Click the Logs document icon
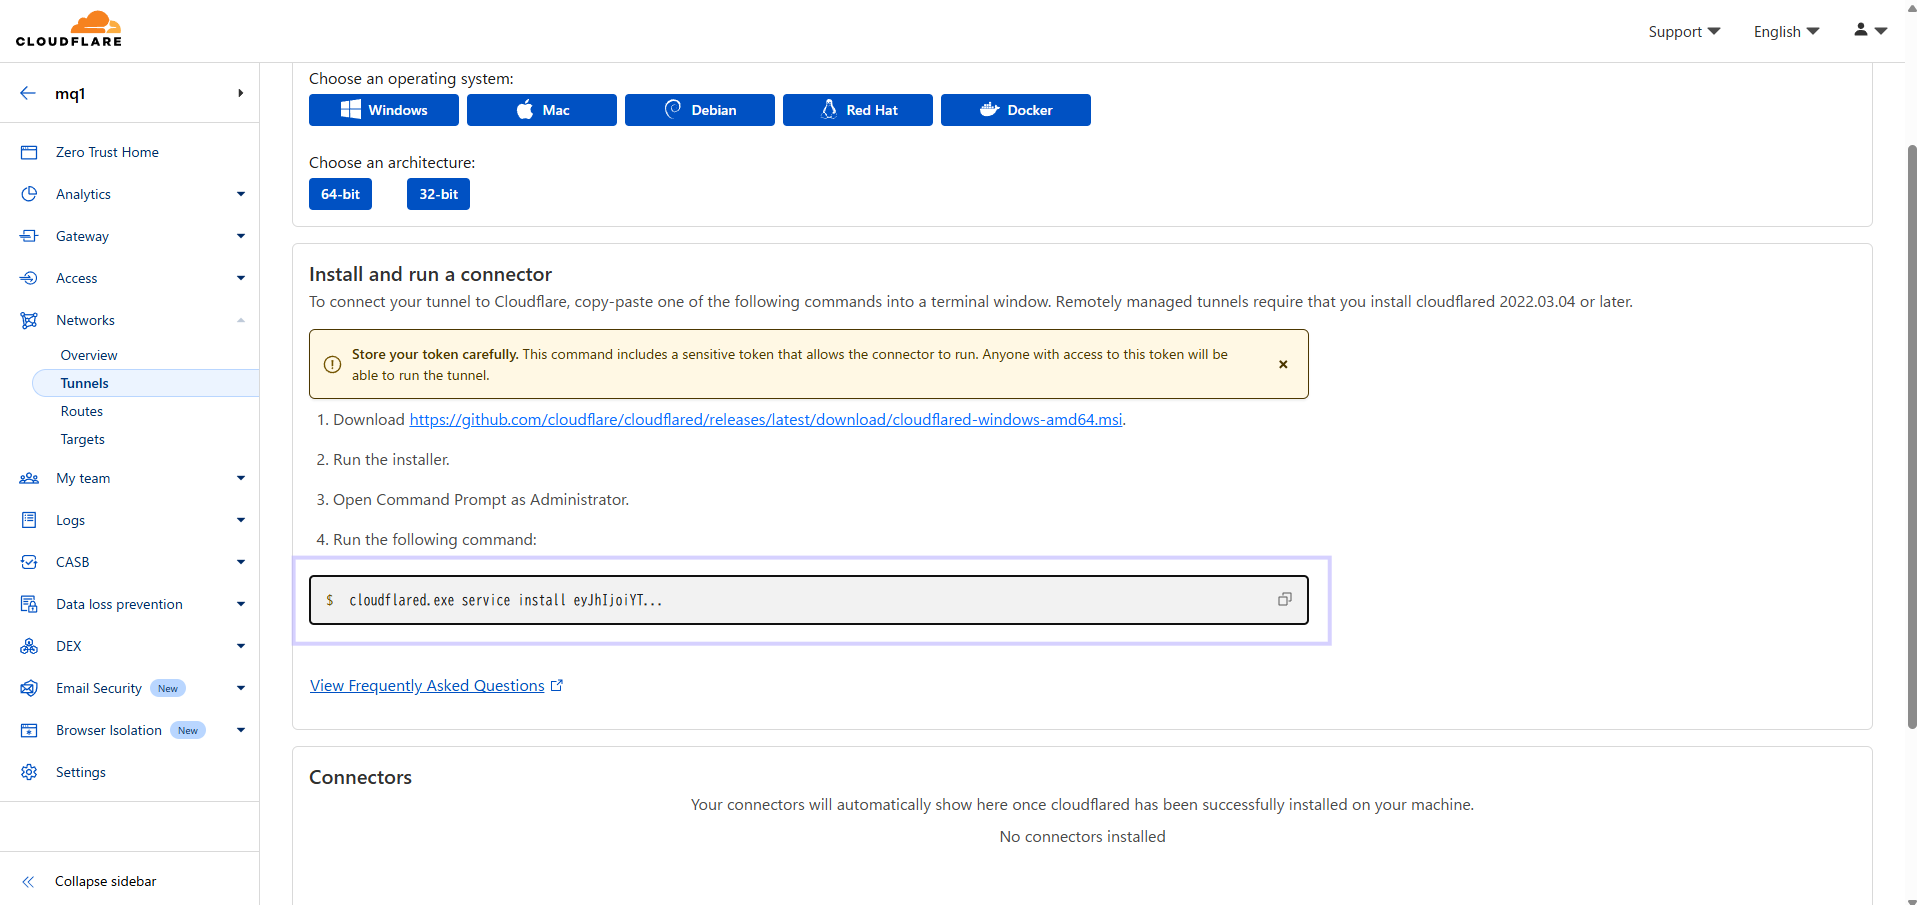This screenshot has width=1917, height=905. [29, 520]
